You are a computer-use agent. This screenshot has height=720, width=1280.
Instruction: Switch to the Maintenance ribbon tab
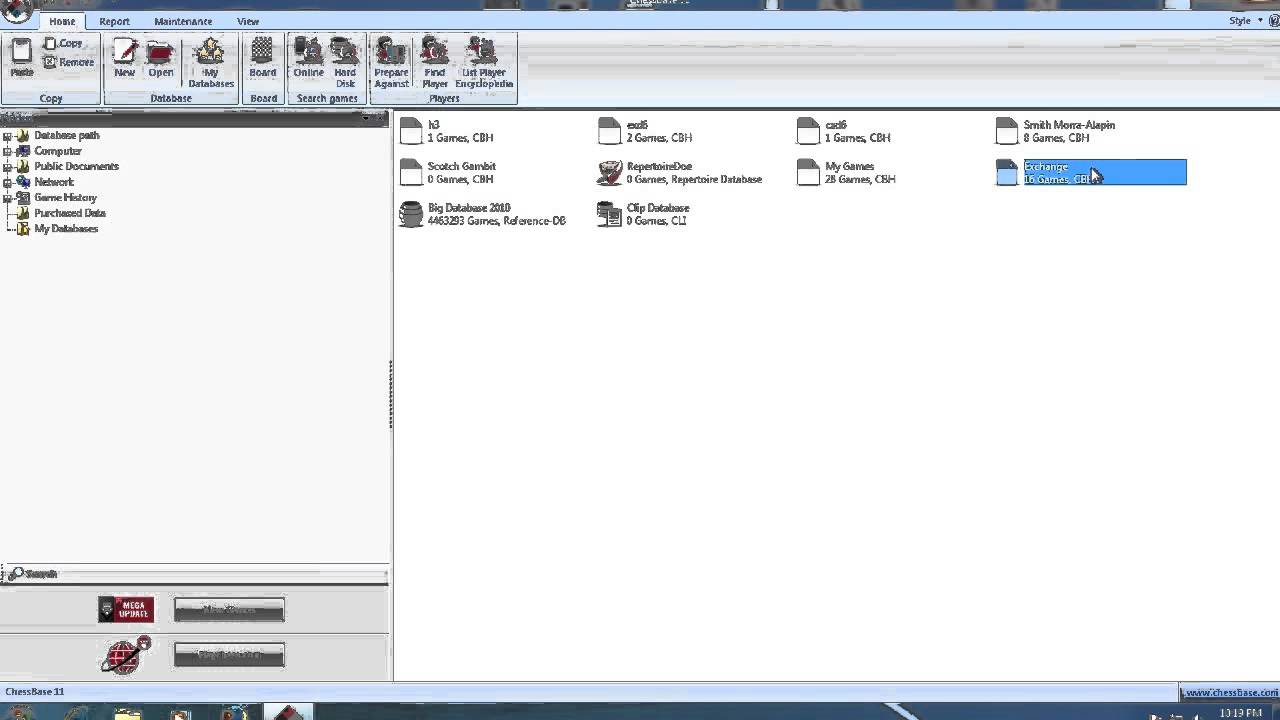point(183,21)
